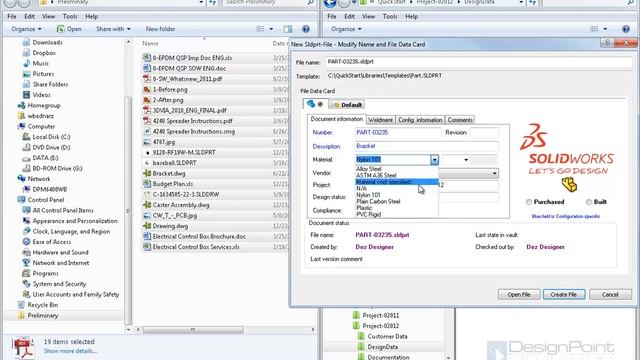This screenshot has height=360, width=640.
Task: Click the Help icon in right Explorer toolbar
Action: click(x=626, y=29)
